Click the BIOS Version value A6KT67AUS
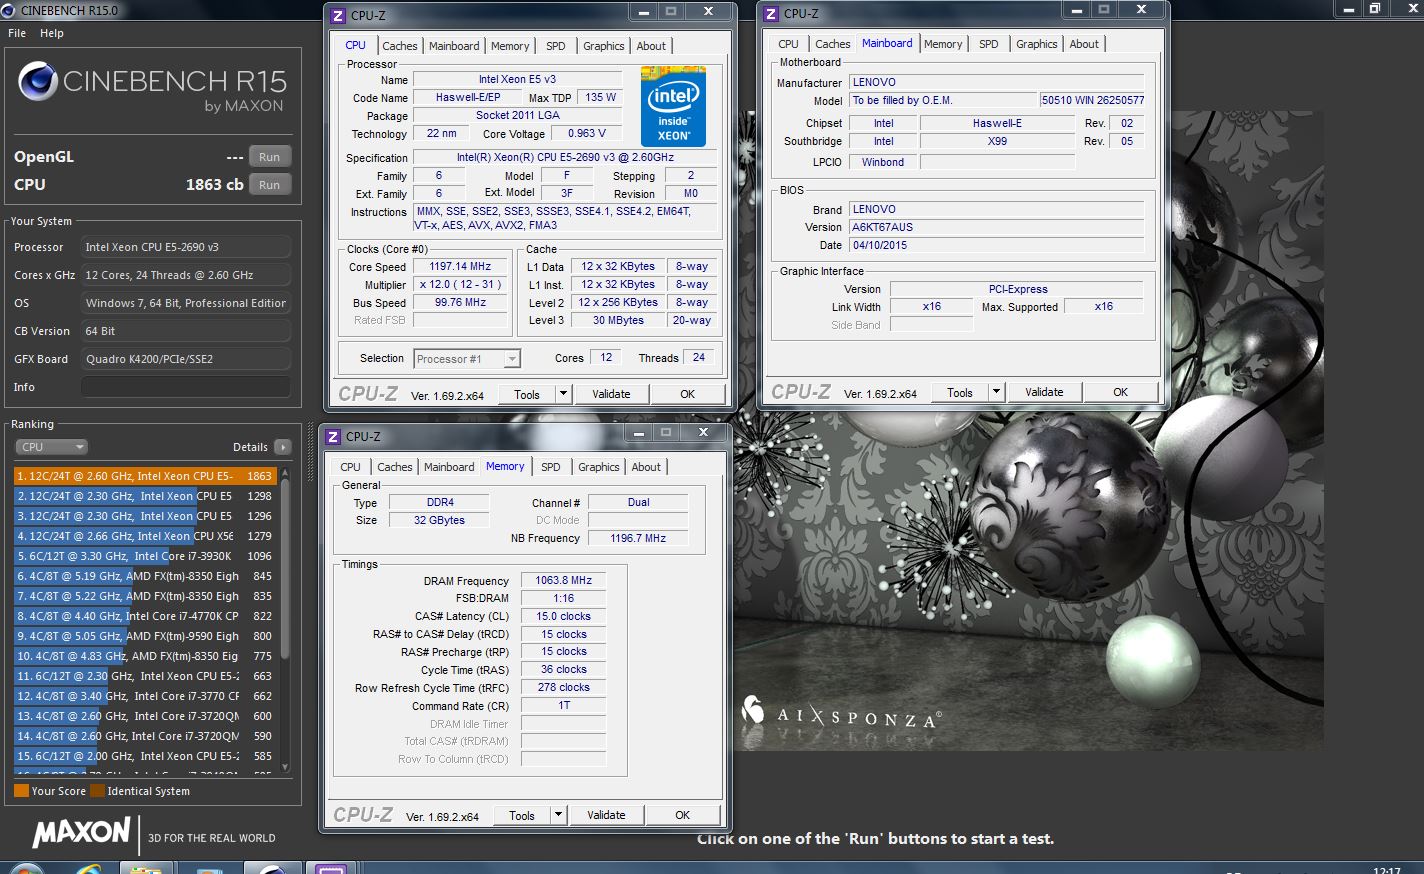The height and width of the screenshot is (874, 1424). pos(996,227)
